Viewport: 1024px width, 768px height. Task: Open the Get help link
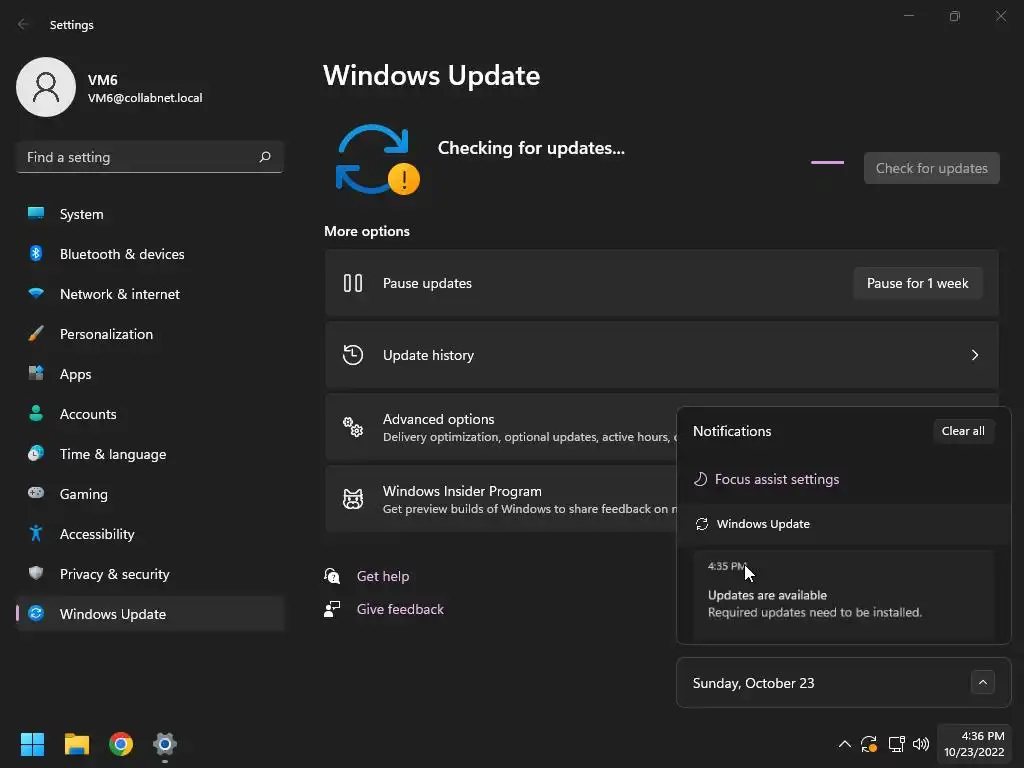point(383,576)
